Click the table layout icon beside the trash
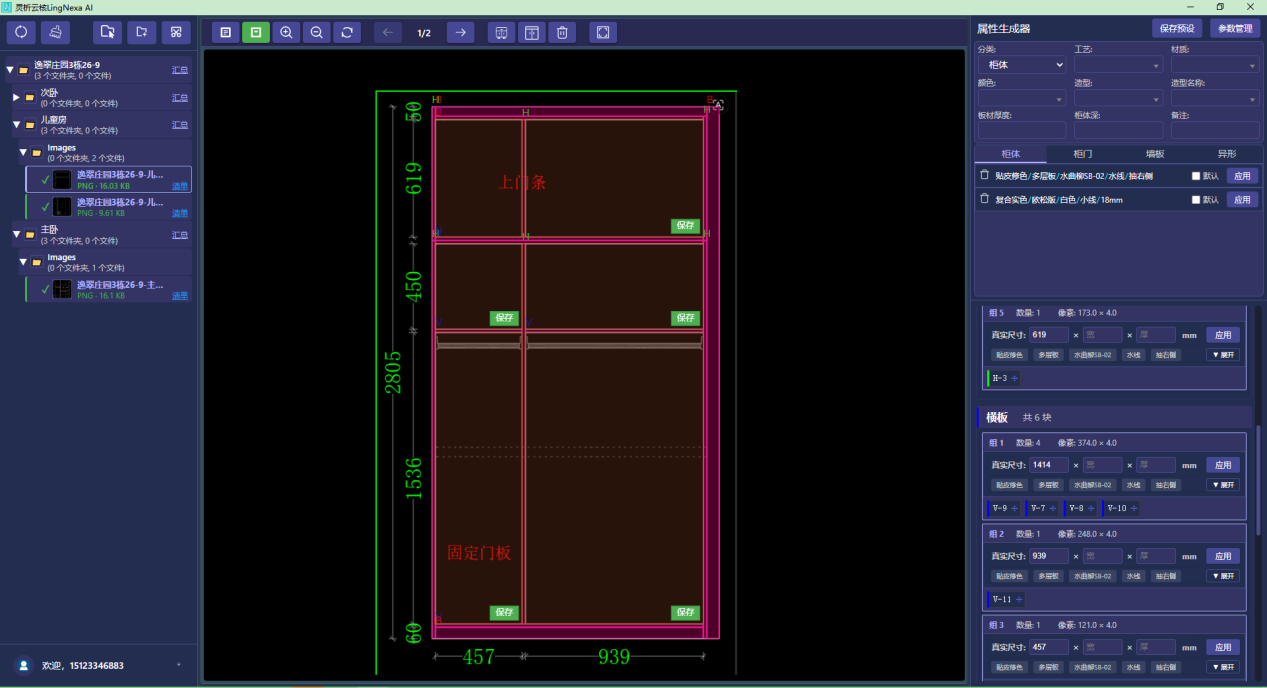 click(x=532, y=33)
